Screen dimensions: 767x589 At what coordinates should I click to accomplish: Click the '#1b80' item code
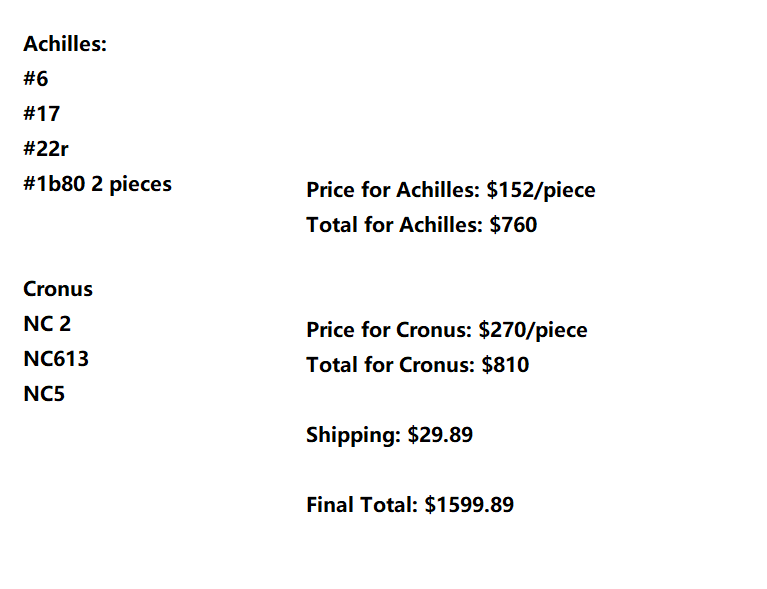click(54, 185)
